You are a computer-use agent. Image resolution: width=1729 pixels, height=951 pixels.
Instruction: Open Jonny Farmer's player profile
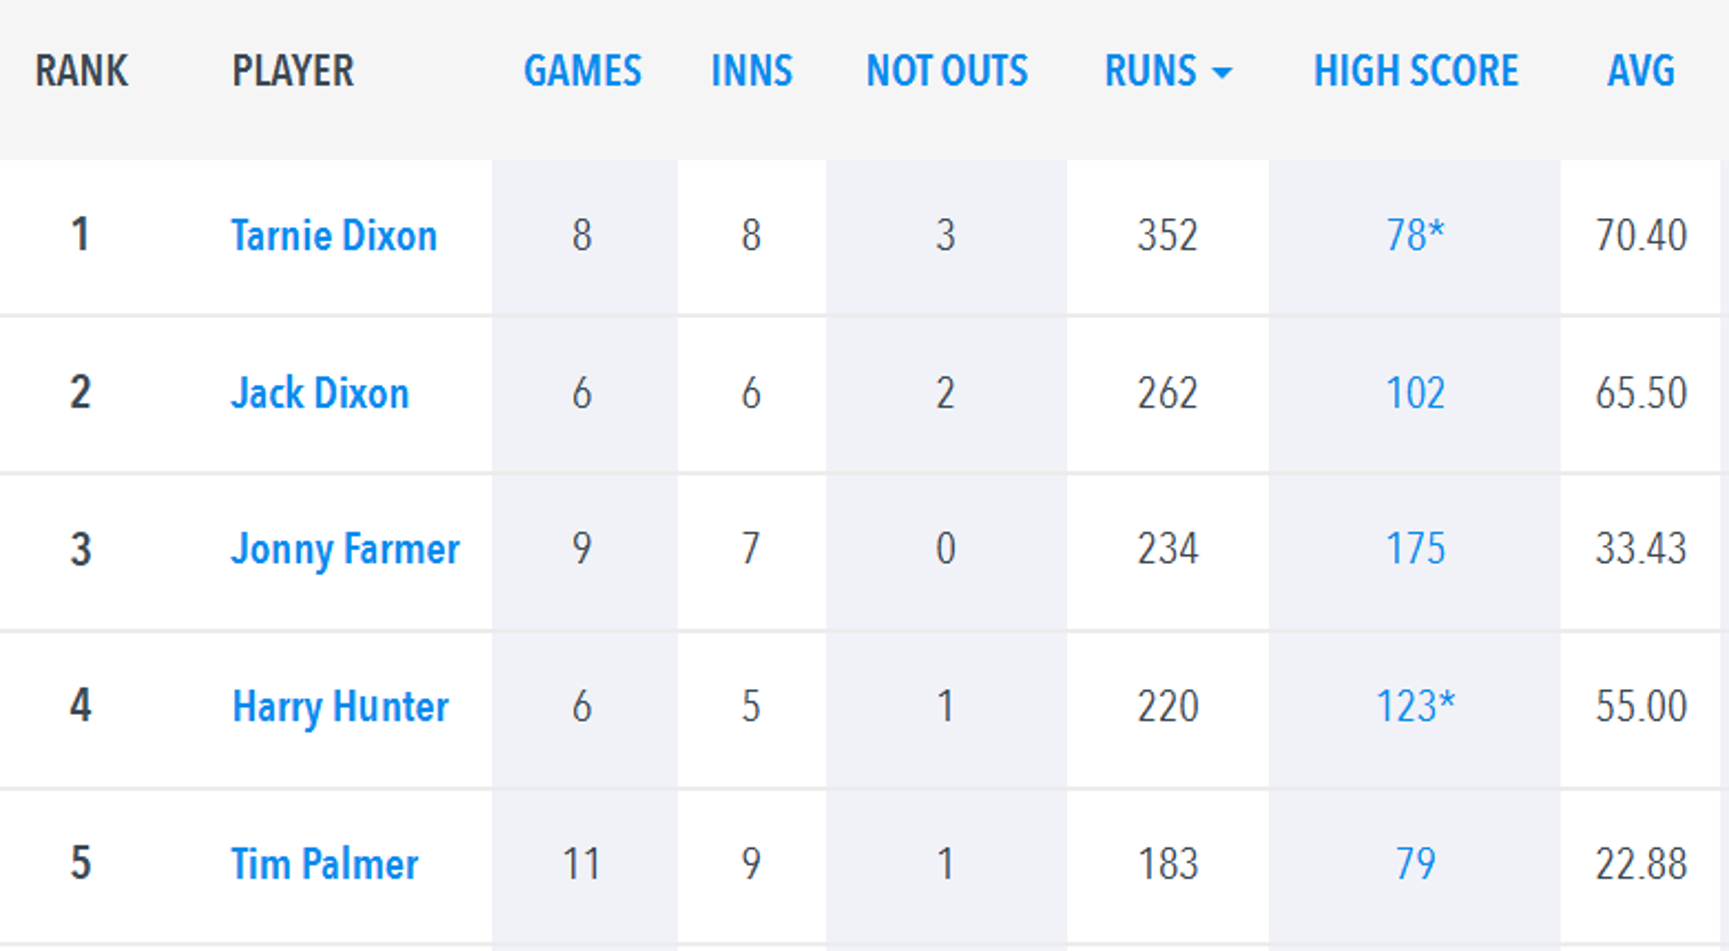pos(345,549)
